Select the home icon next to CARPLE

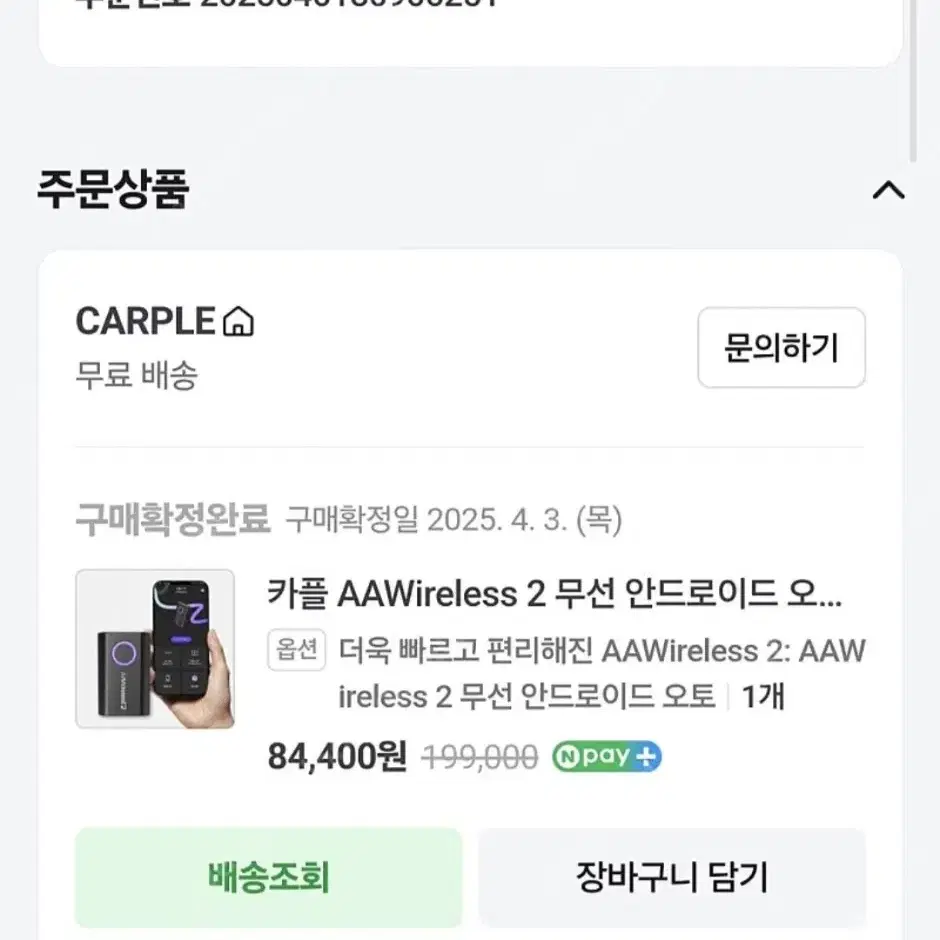[238, 320]
